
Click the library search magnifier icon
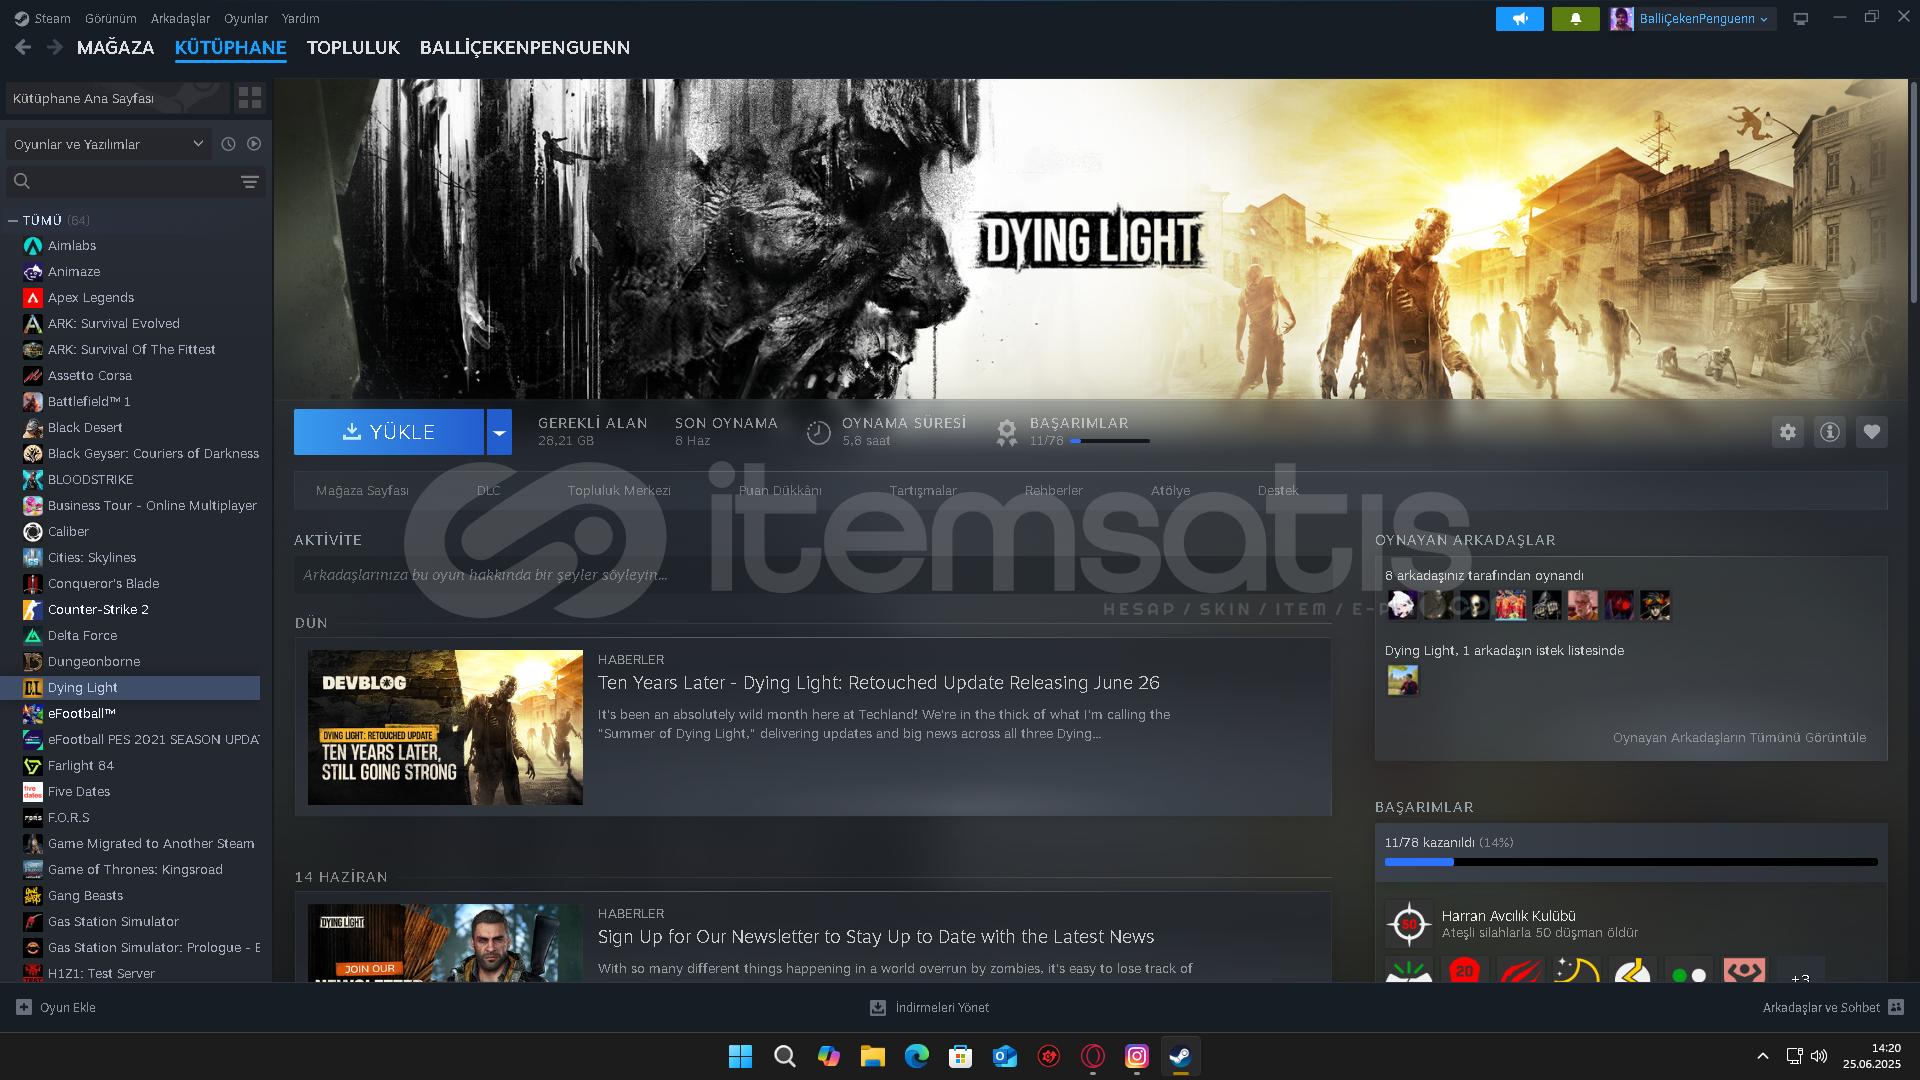pyautogui.click(x=22, y=181)
